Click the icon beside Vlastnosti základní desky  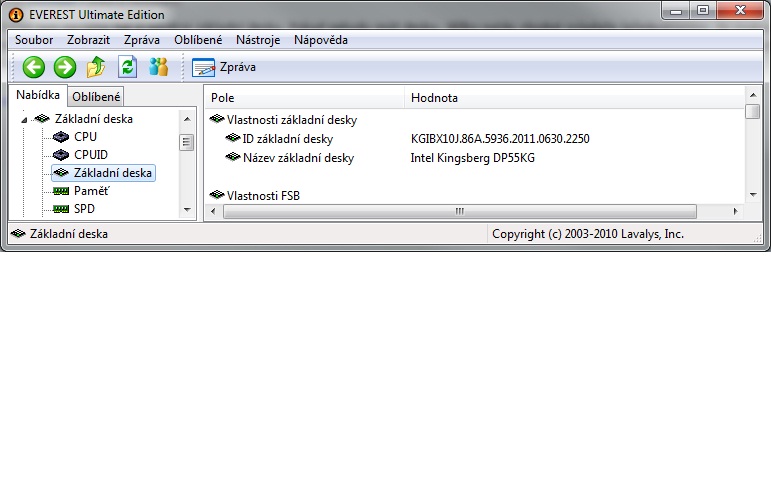(217, 119)
